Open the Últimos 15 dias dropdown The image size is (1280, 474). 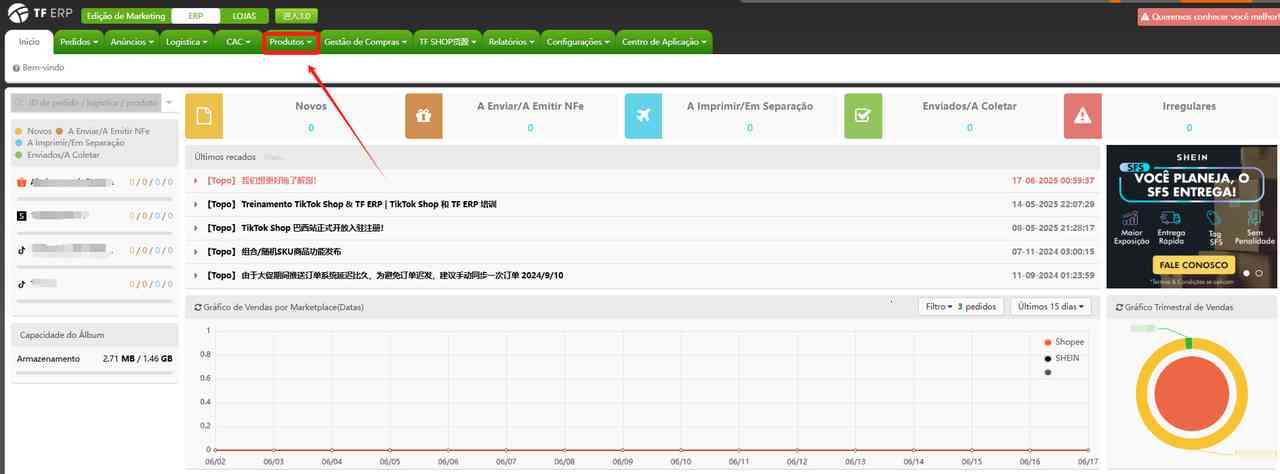coord(1050,306)
